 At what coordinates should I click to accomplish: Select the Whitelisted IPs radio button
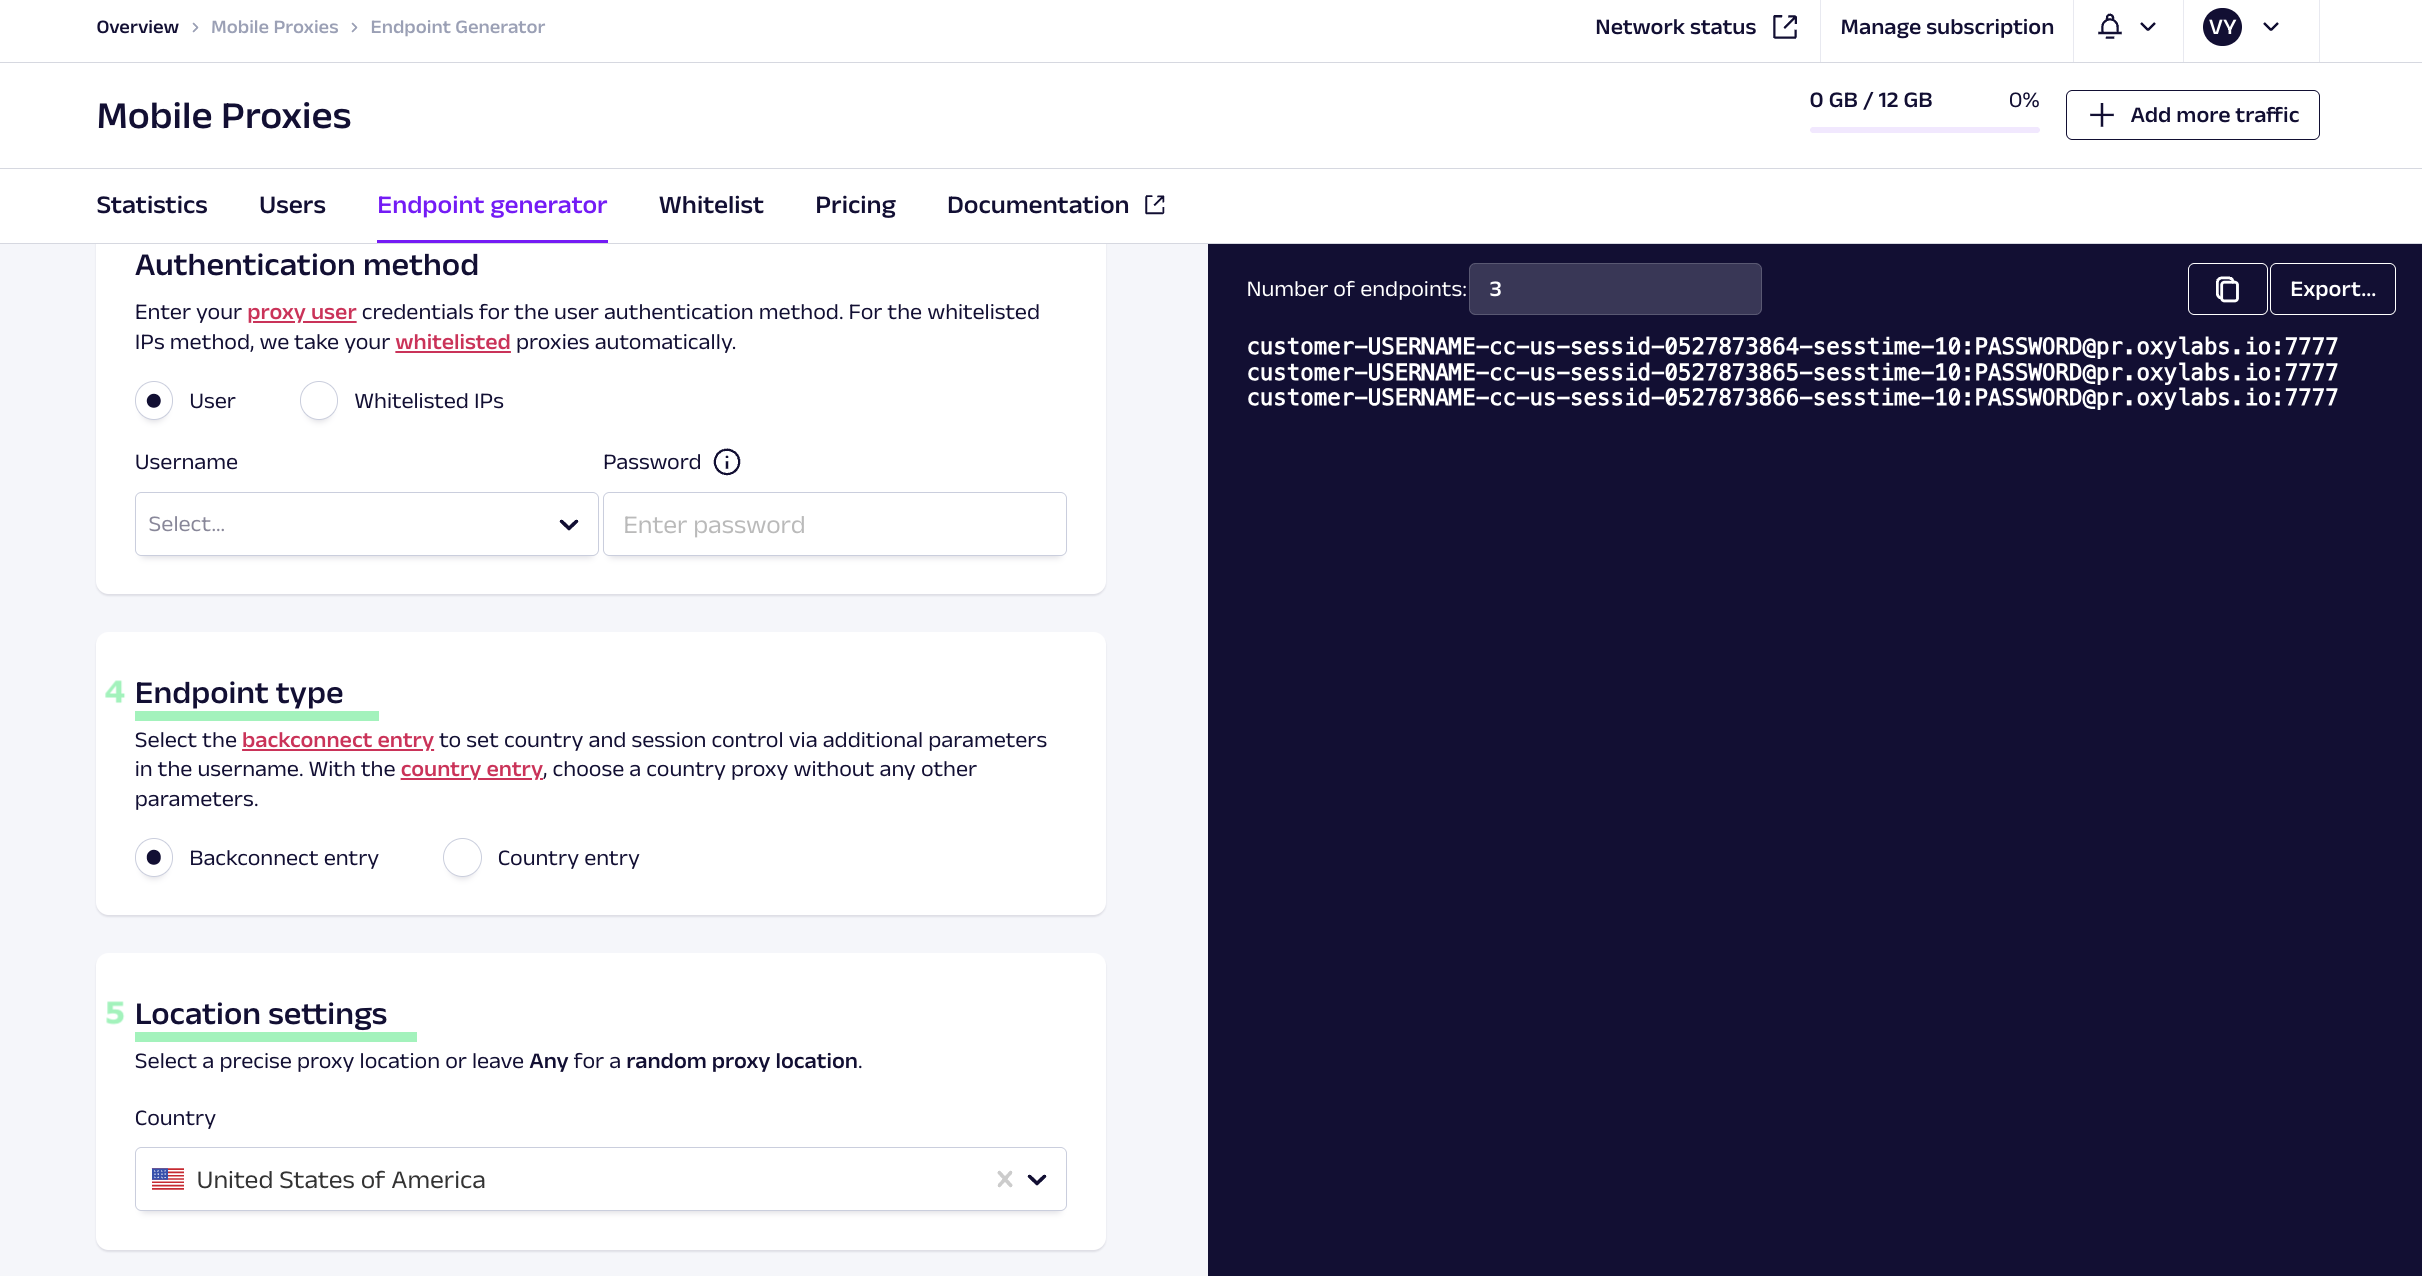319,401
